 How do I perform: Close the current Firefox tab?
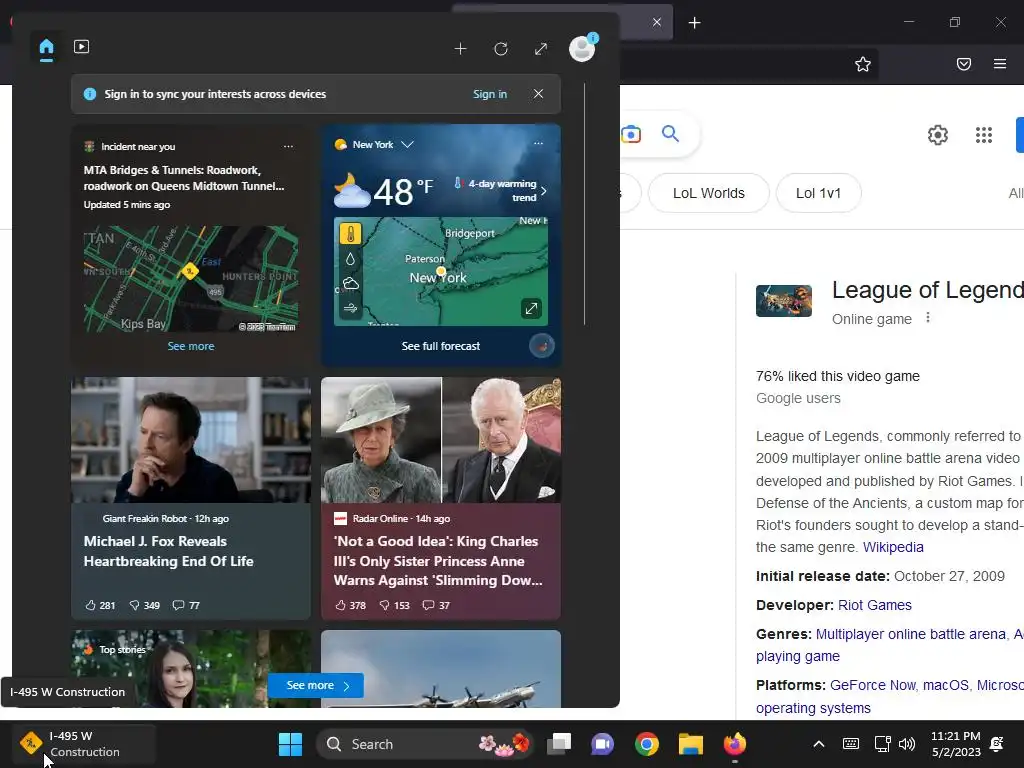pos(657,22)
